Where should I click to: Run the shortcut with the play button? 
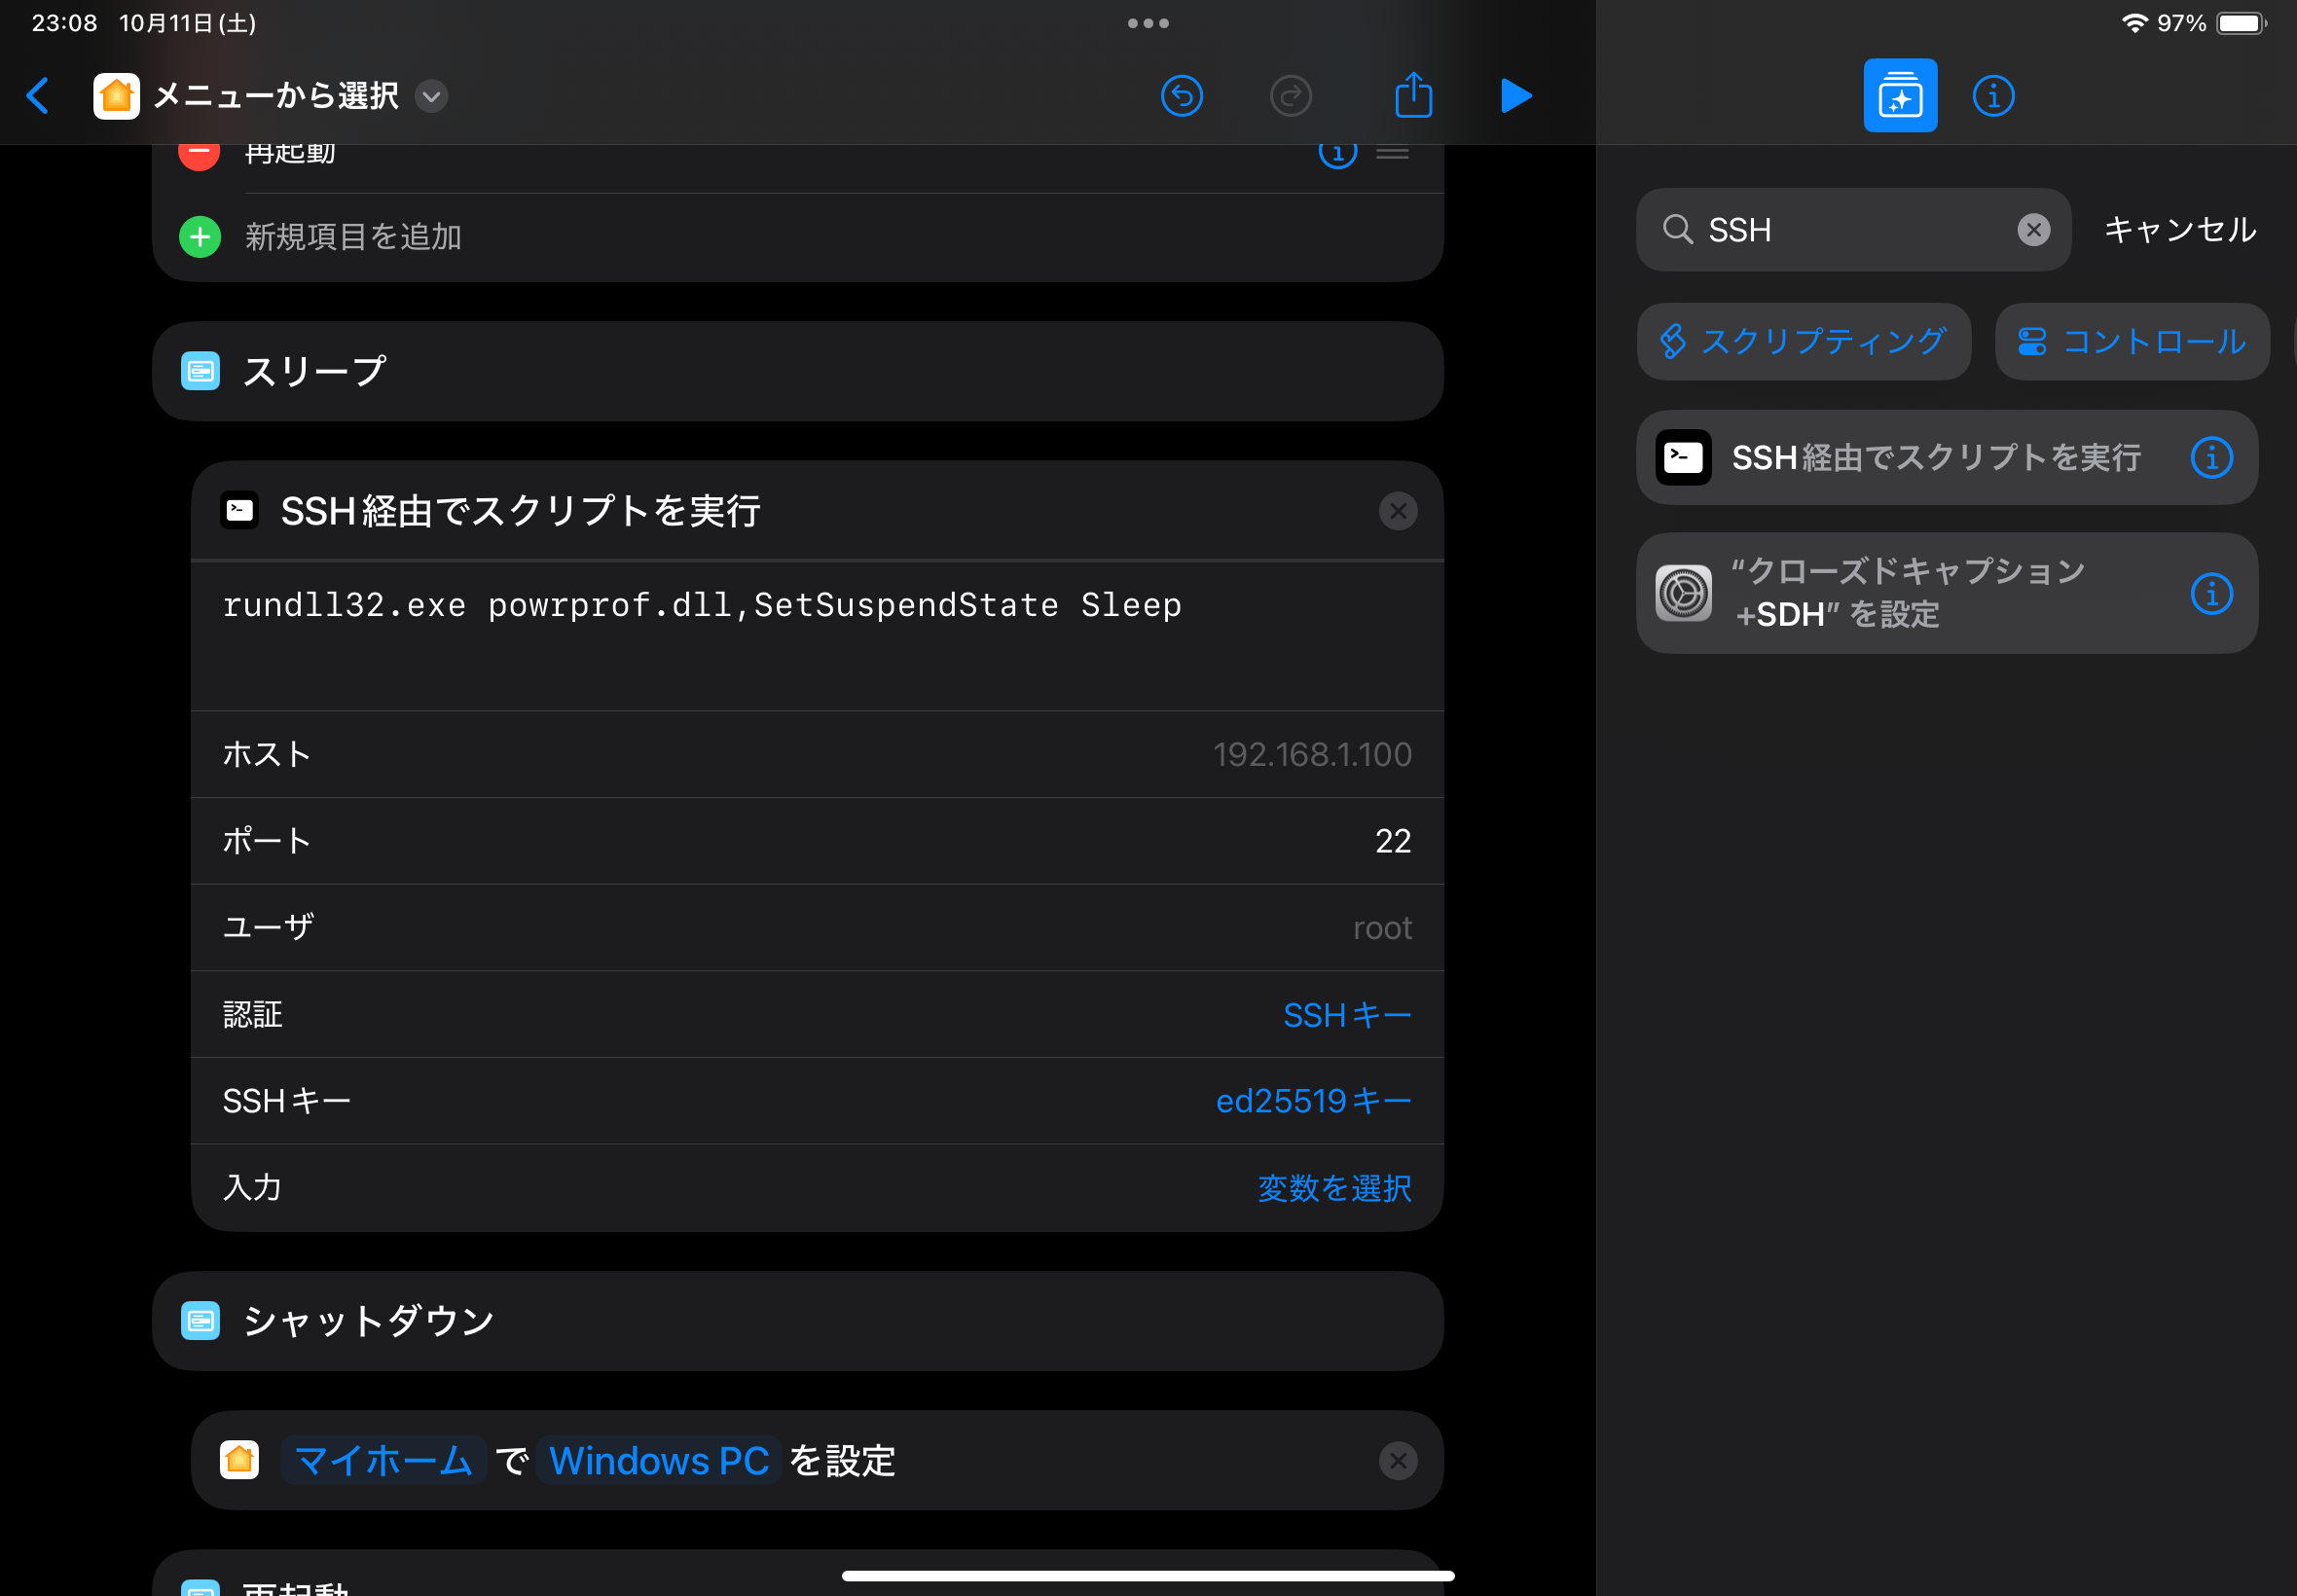pos(1515,95)
